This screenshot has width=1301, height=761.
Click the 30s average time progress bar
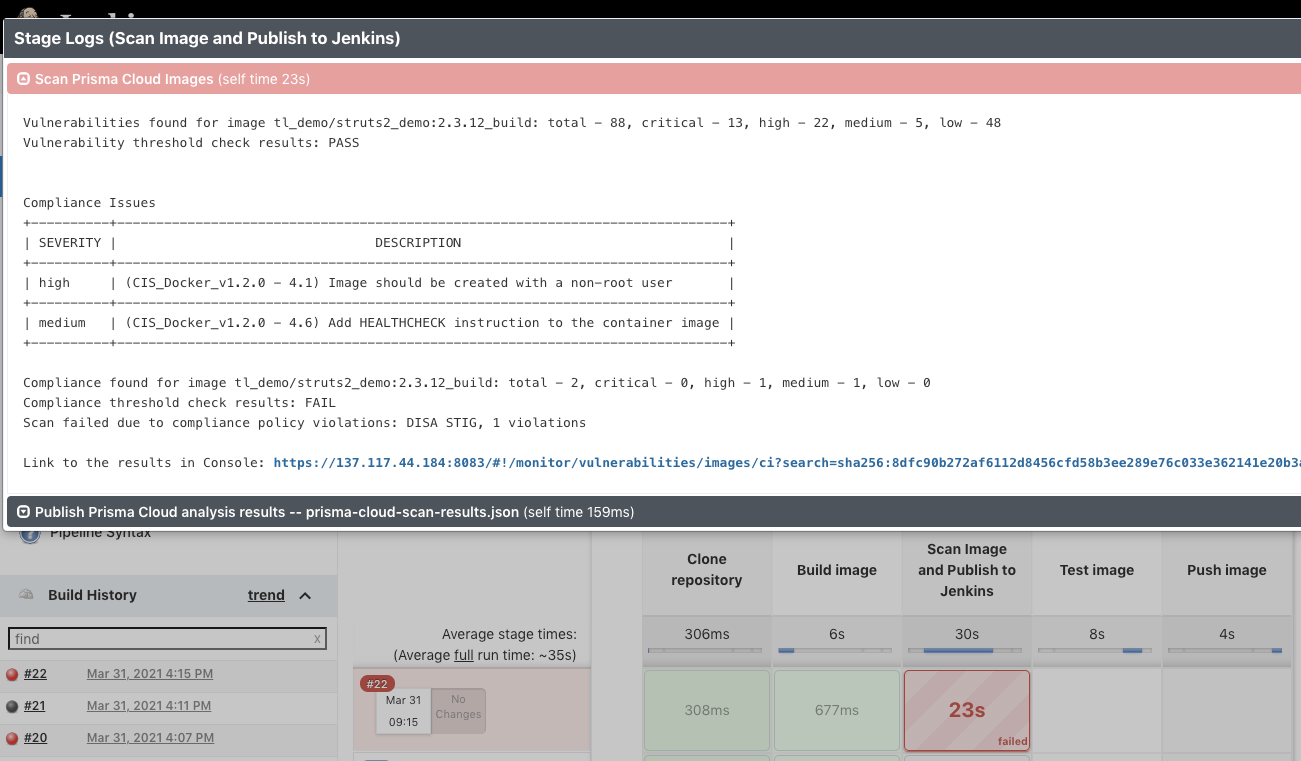[967, 650]
